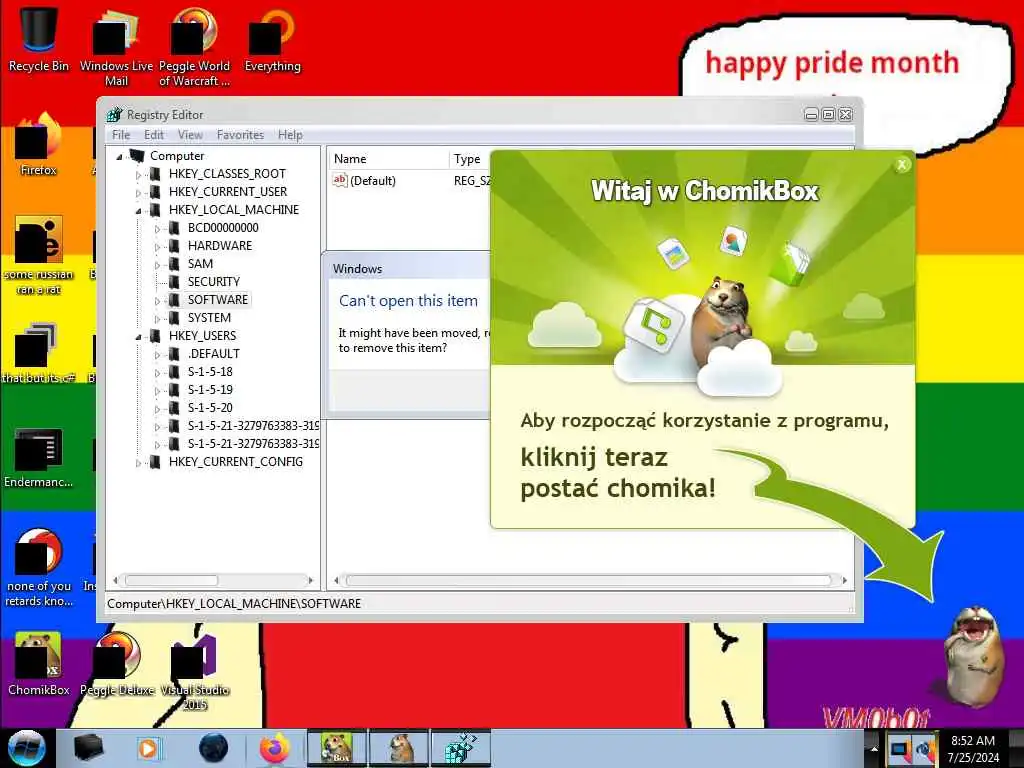Open 'that but its c#' desktop icon
Viewport: 1024px width, 768px height.
[38, 353]
